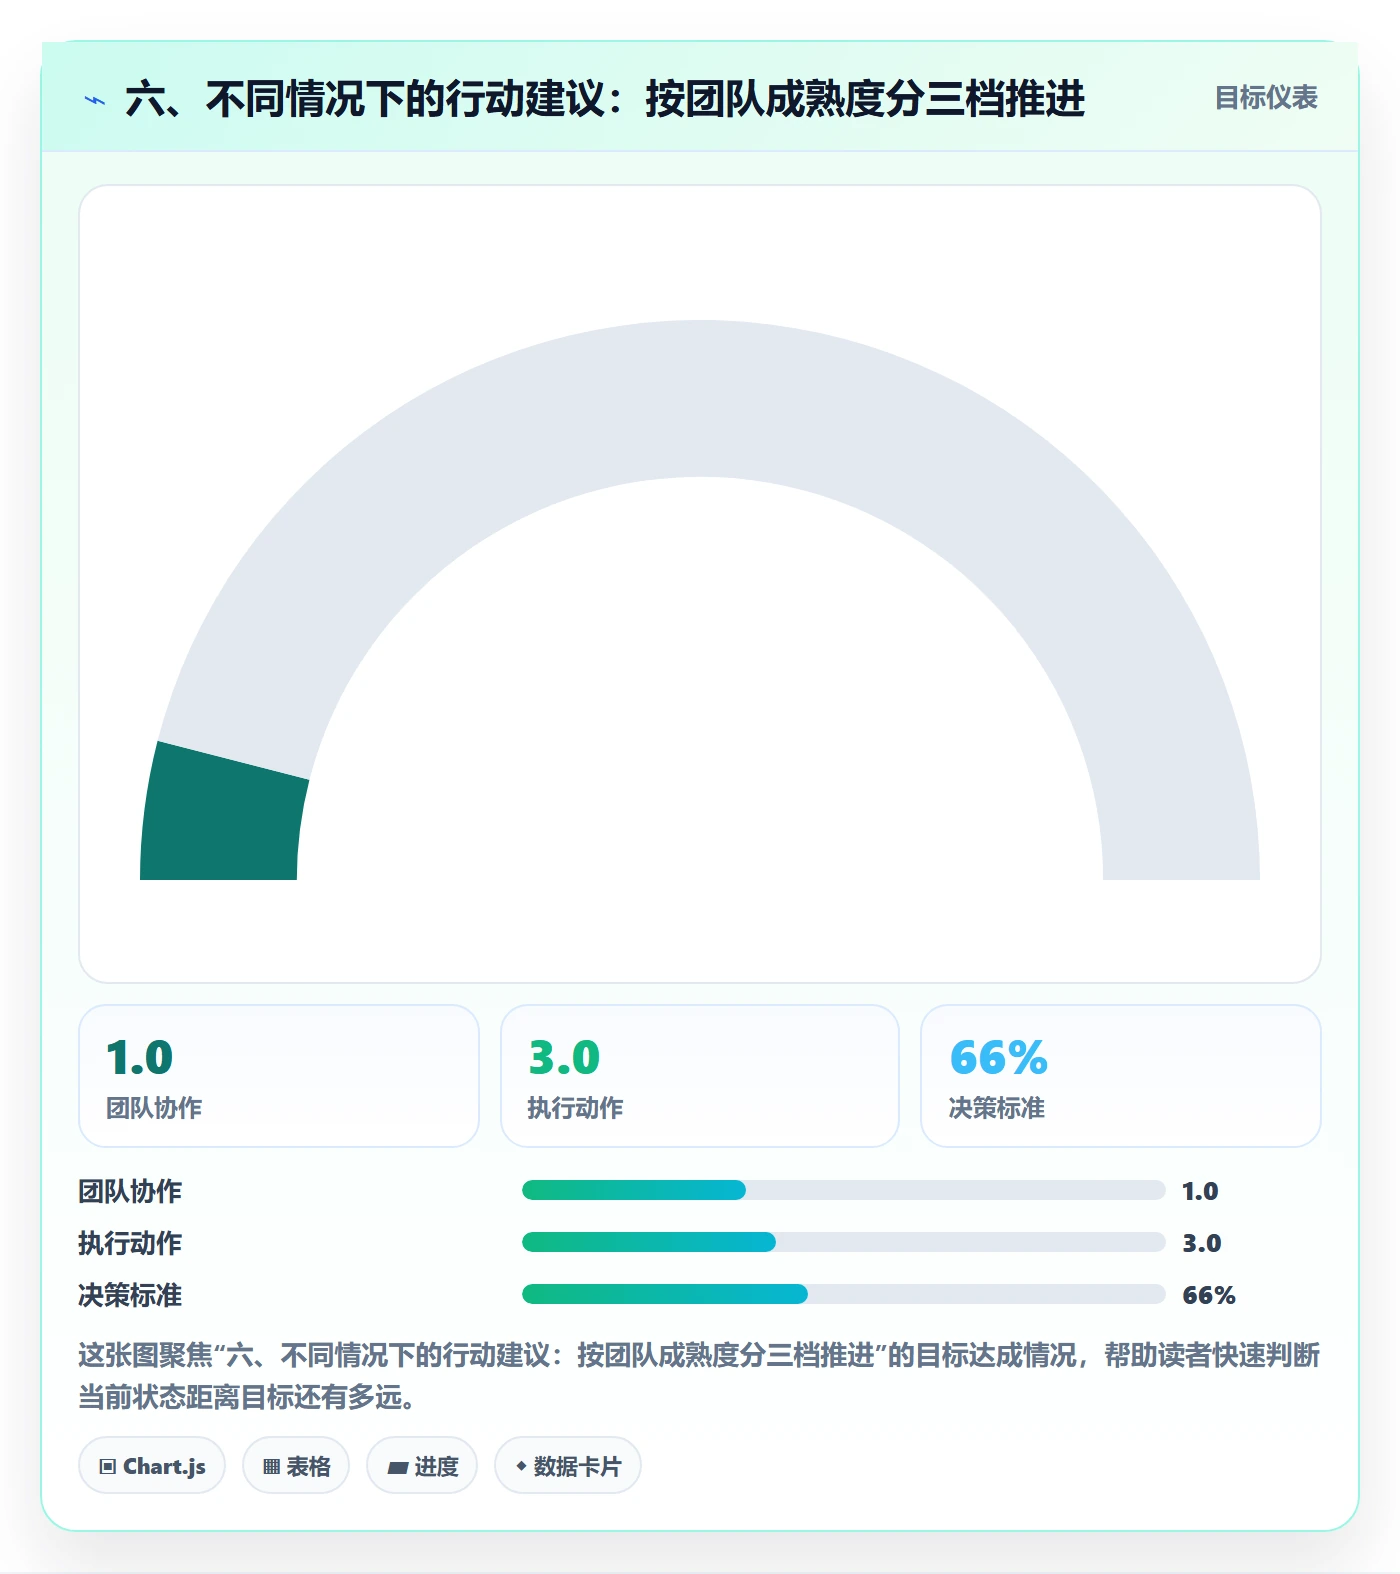Select the 1.0 团队协作 stat card
The width and height of the screenshot is (1400, 1574).
tap(279, 1076)
